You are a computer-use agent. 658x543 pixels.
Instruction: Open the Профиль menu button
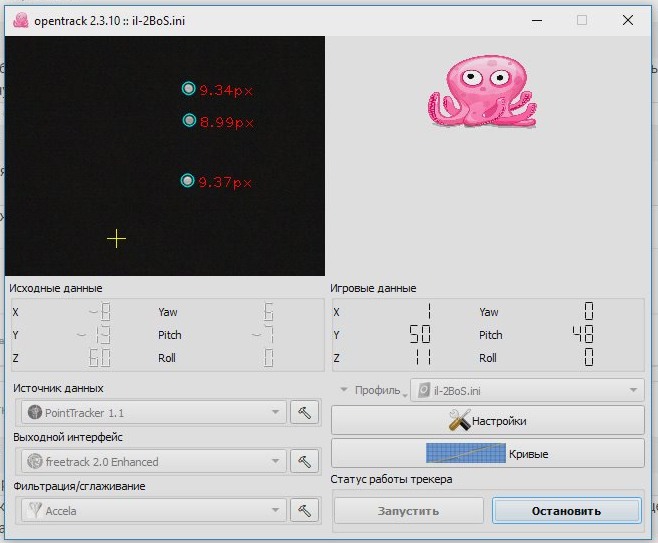pos(373,390)
